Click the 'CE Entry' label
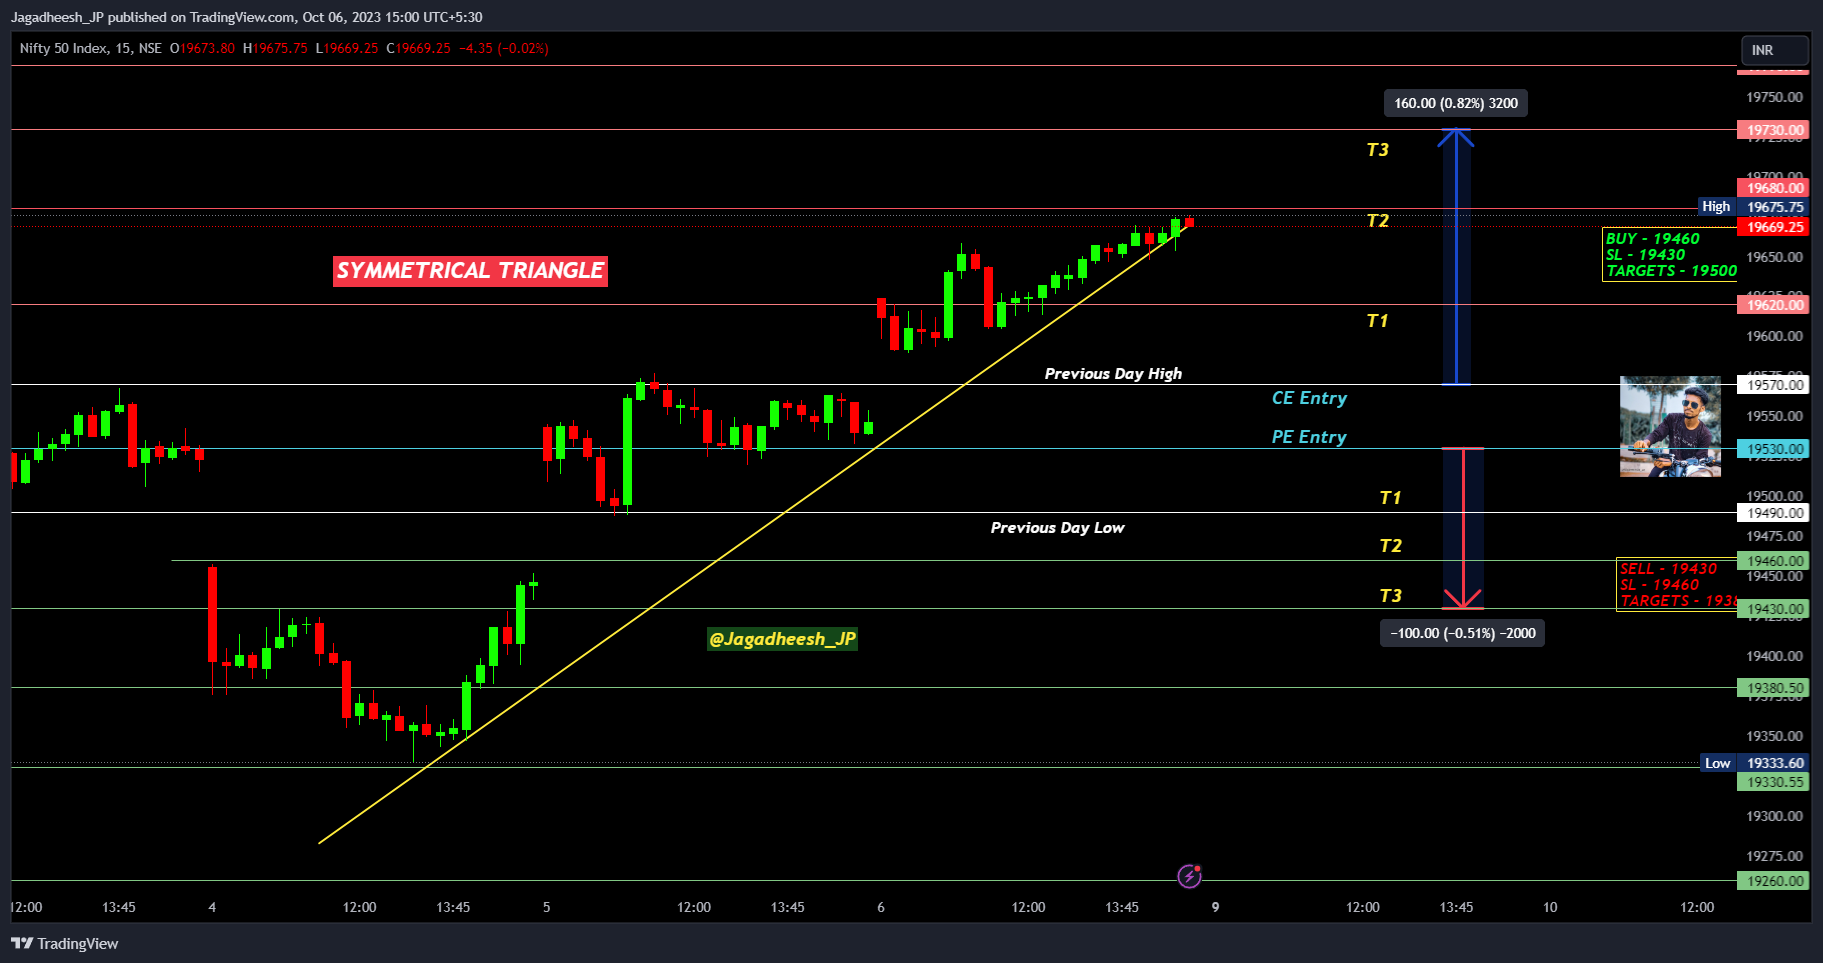The image size is (1823, 963). 1309,398
